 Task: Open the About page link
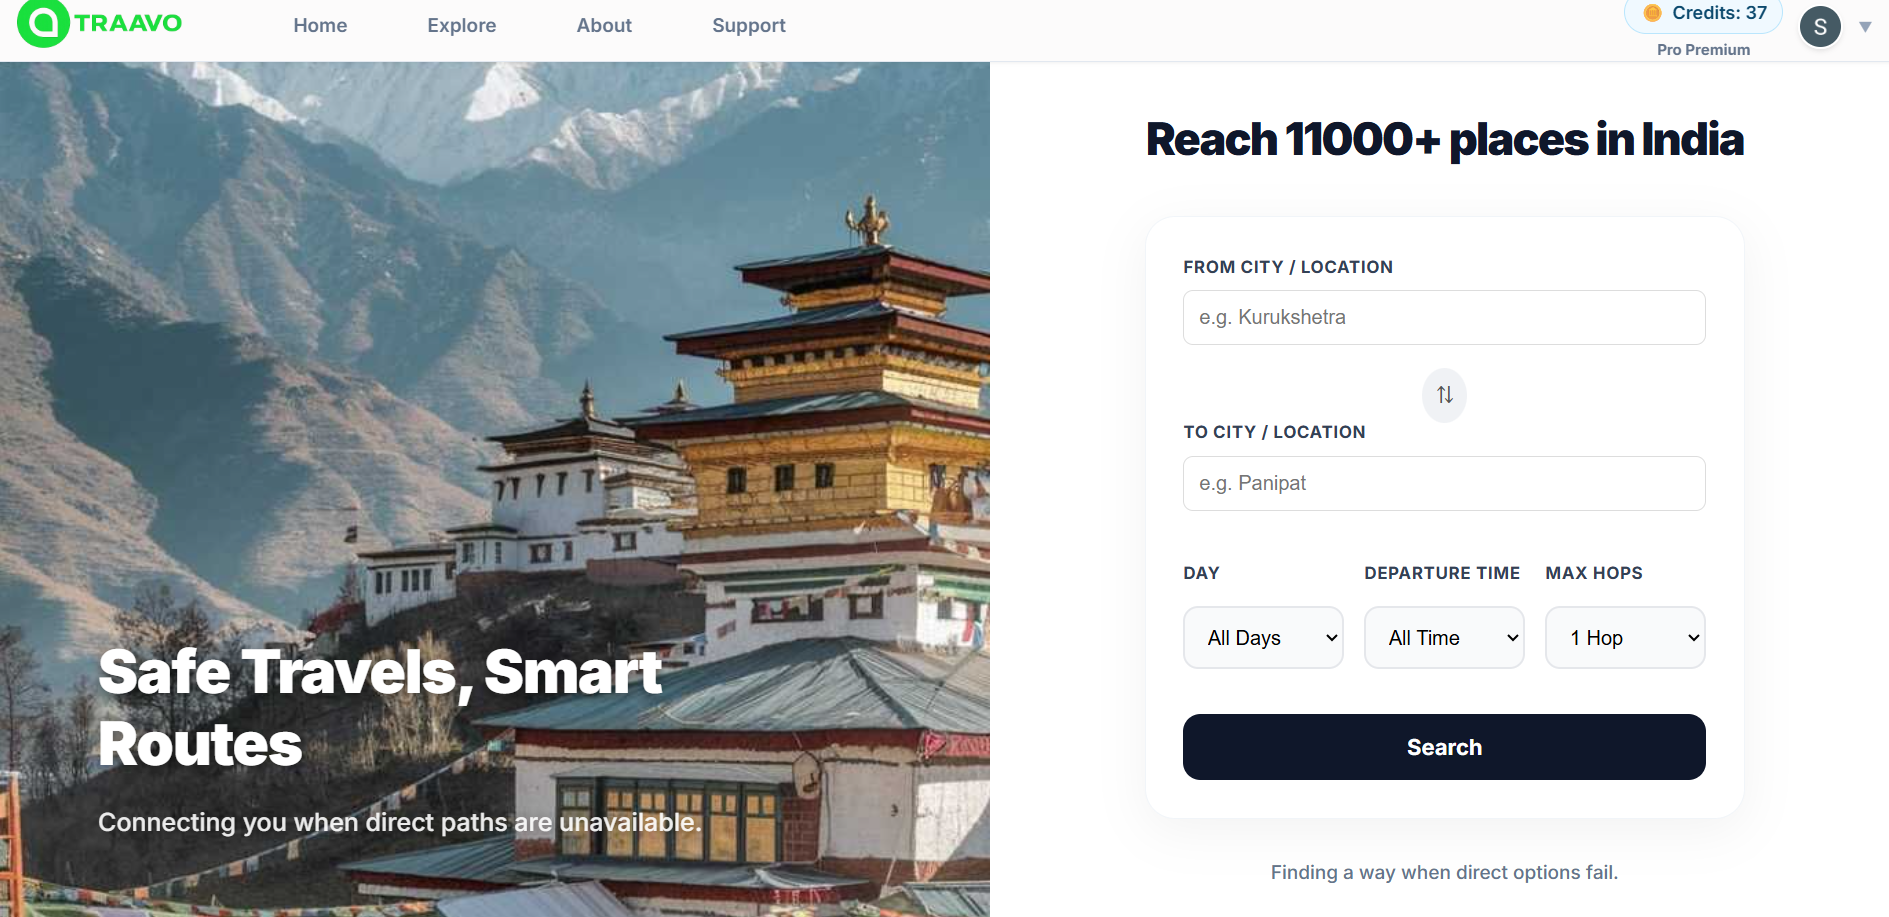pyautogui.click(x=604, y=26)
